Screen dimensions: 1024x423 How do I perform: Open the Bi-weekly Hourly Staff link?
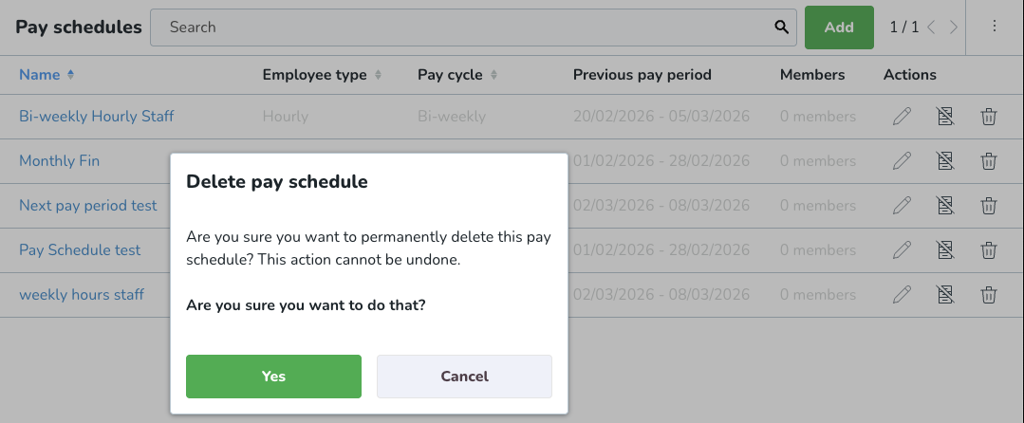tap(96, 117)
